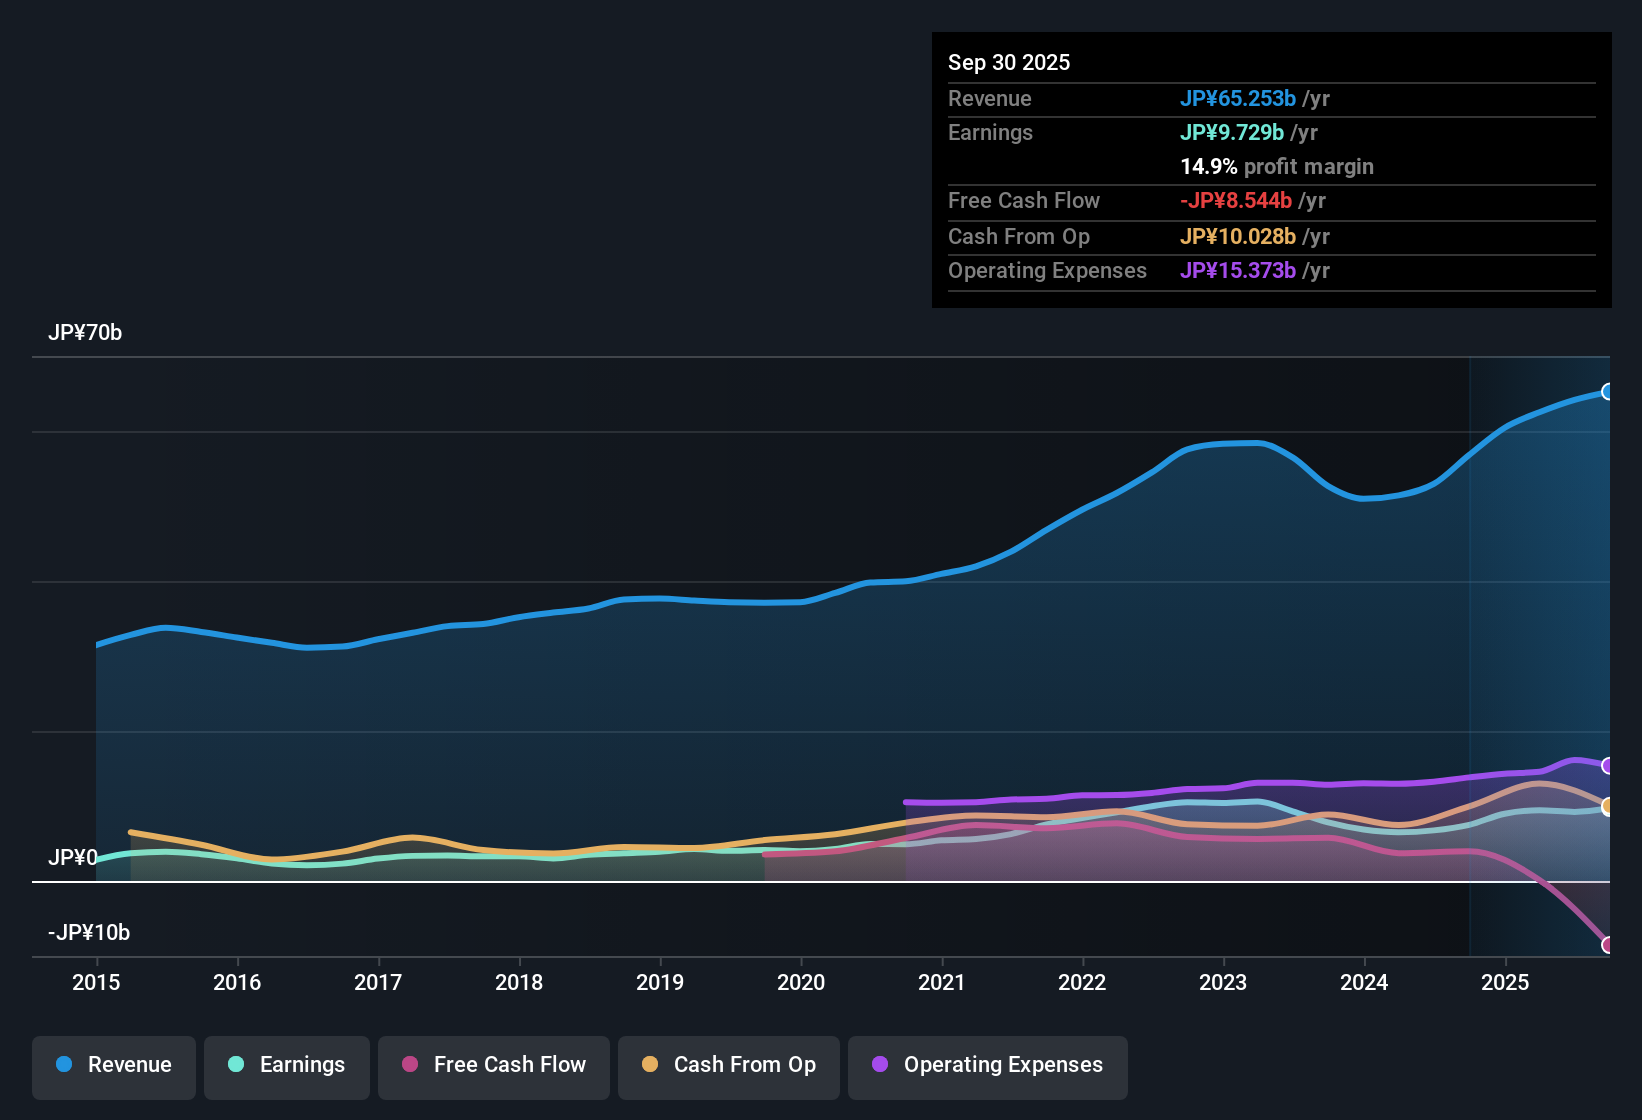Toggle the Earnings series visibility

[286, 1065]
